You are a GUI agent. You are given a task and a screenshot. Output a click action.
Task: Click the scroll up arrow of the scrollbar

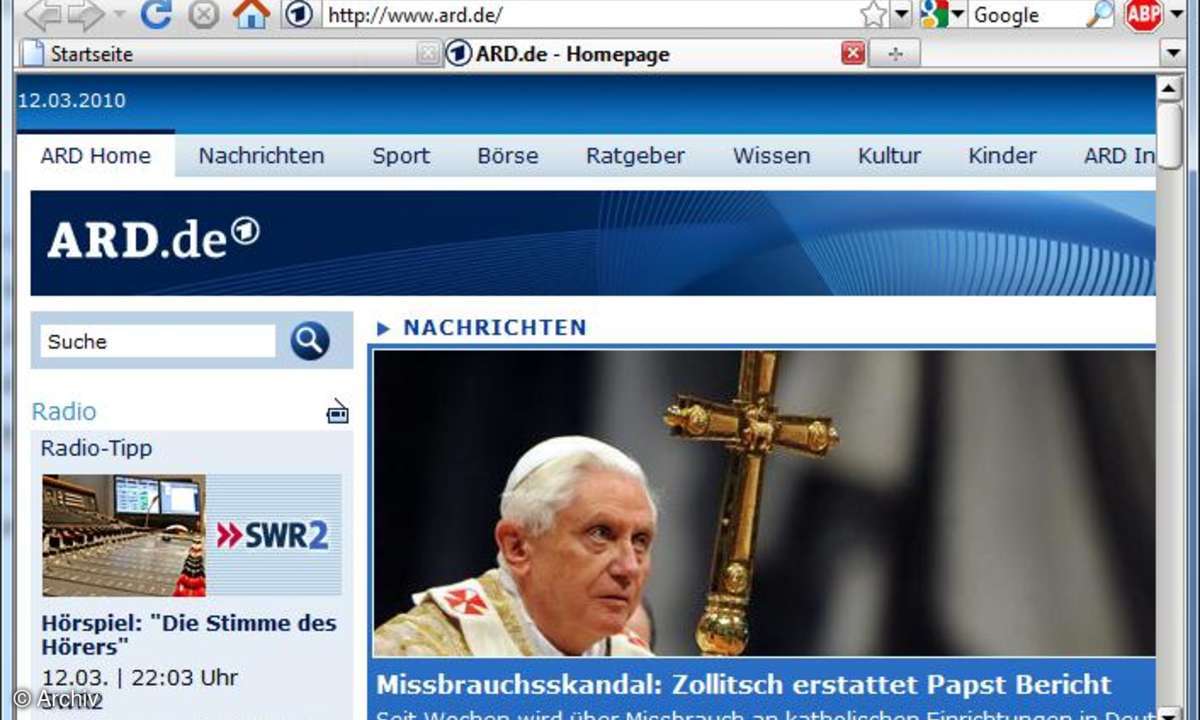(1169, 88)
